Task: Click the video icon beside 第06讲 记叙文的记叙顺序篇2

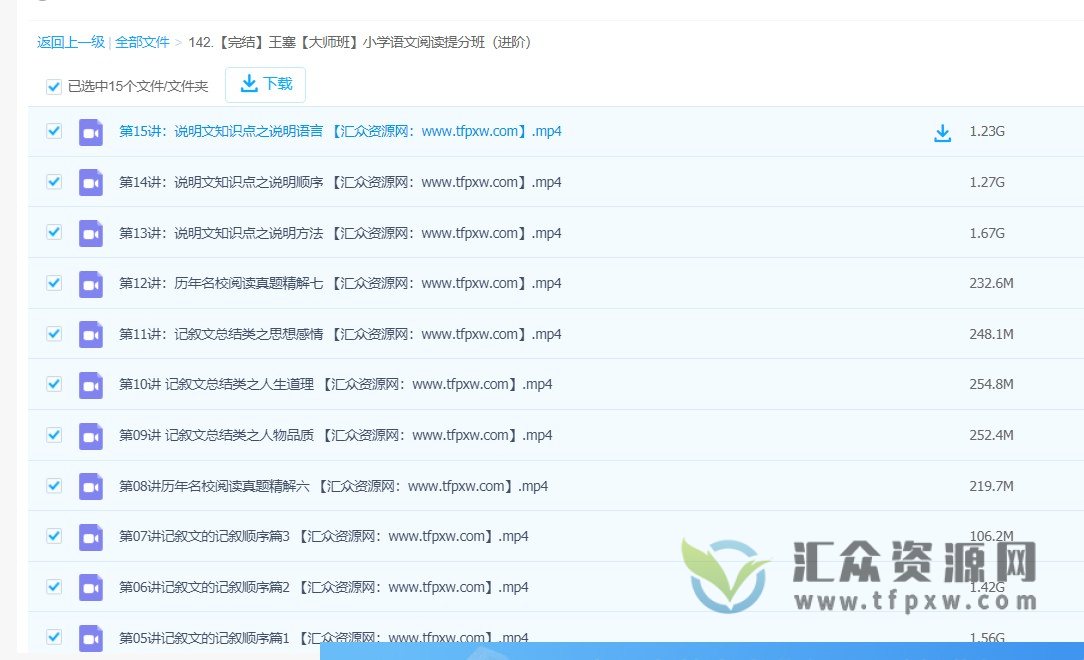Action: (90, 587)
